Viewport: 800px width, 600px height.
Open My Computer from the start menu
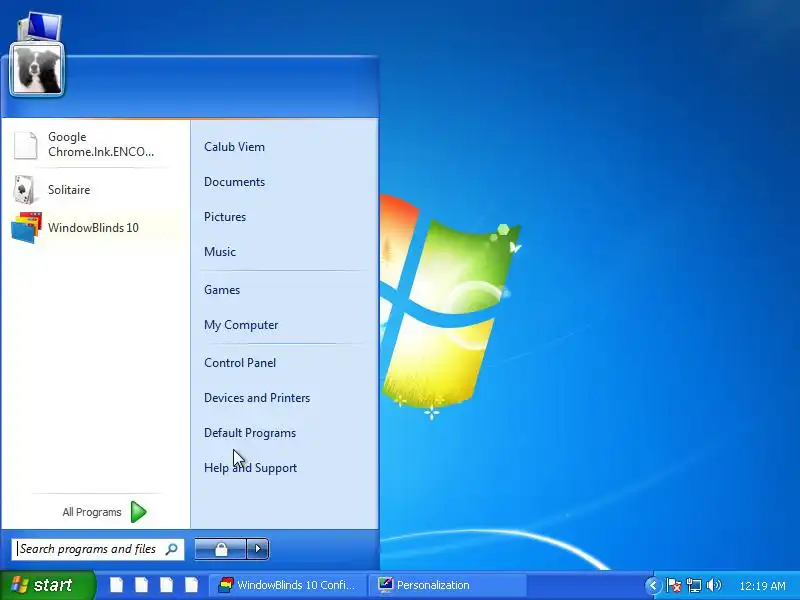click(x=241, y=325)
